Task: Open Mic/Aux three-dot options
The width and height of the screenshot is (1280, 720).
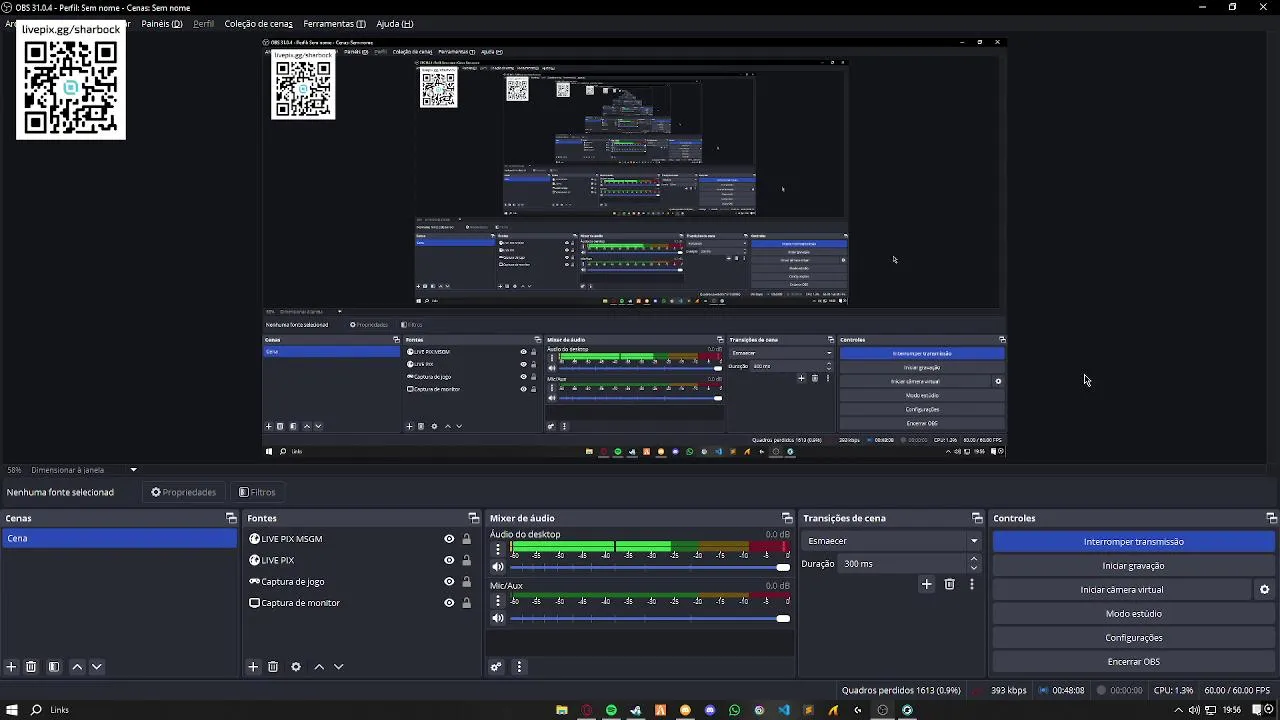Action: pyautogui.click(x=498, y=601)
